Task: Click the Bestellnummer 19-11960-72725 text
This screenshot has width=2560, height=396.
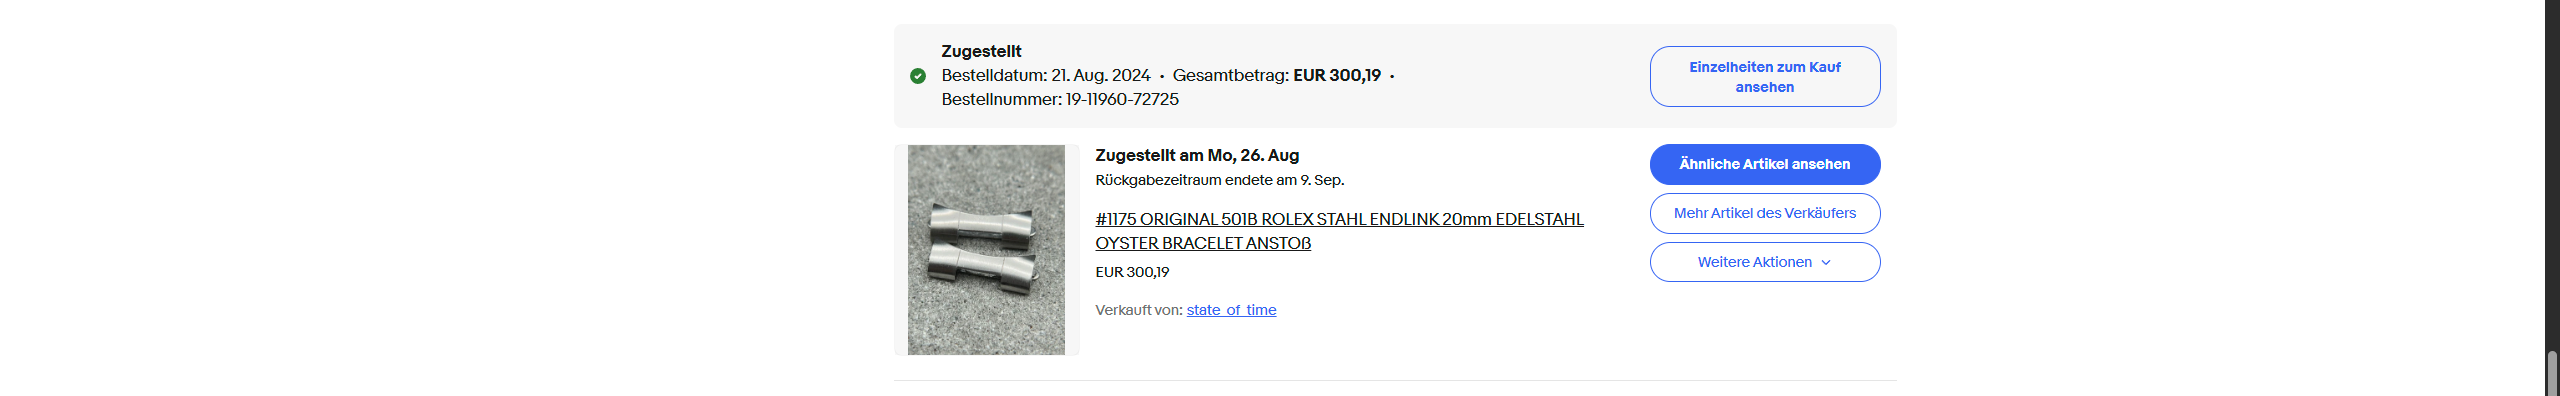Action: pyautogui.click(x=1060, y=99)
